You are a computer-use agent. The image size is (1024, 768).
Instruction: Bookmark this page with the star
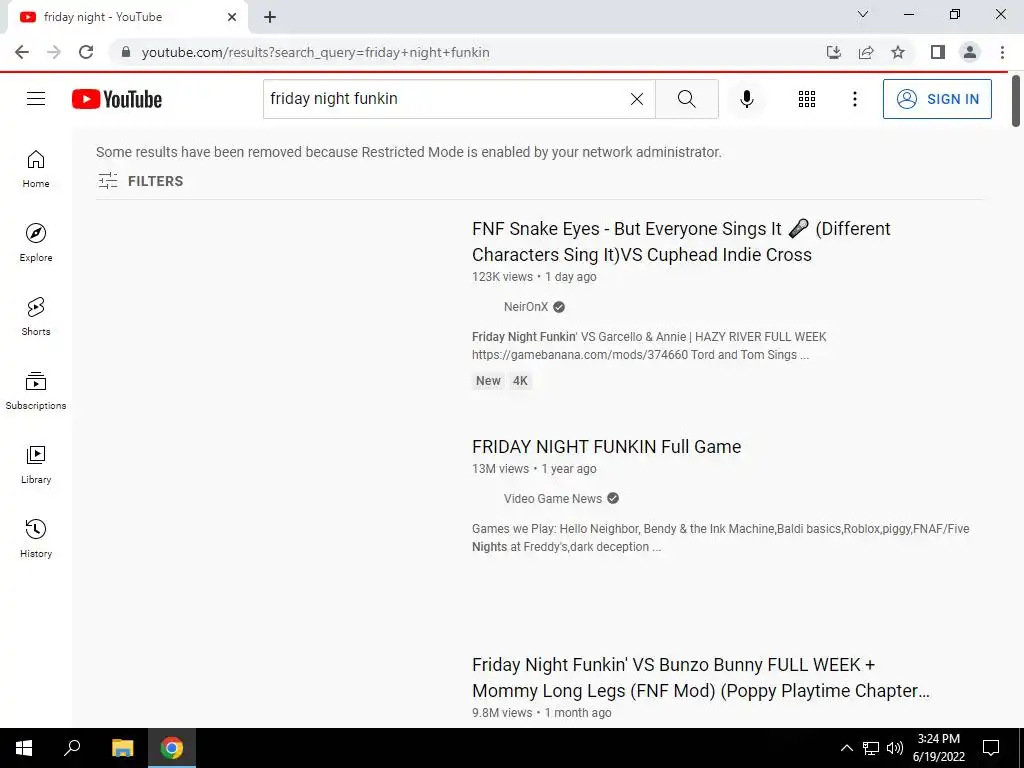tap(898, 52)
